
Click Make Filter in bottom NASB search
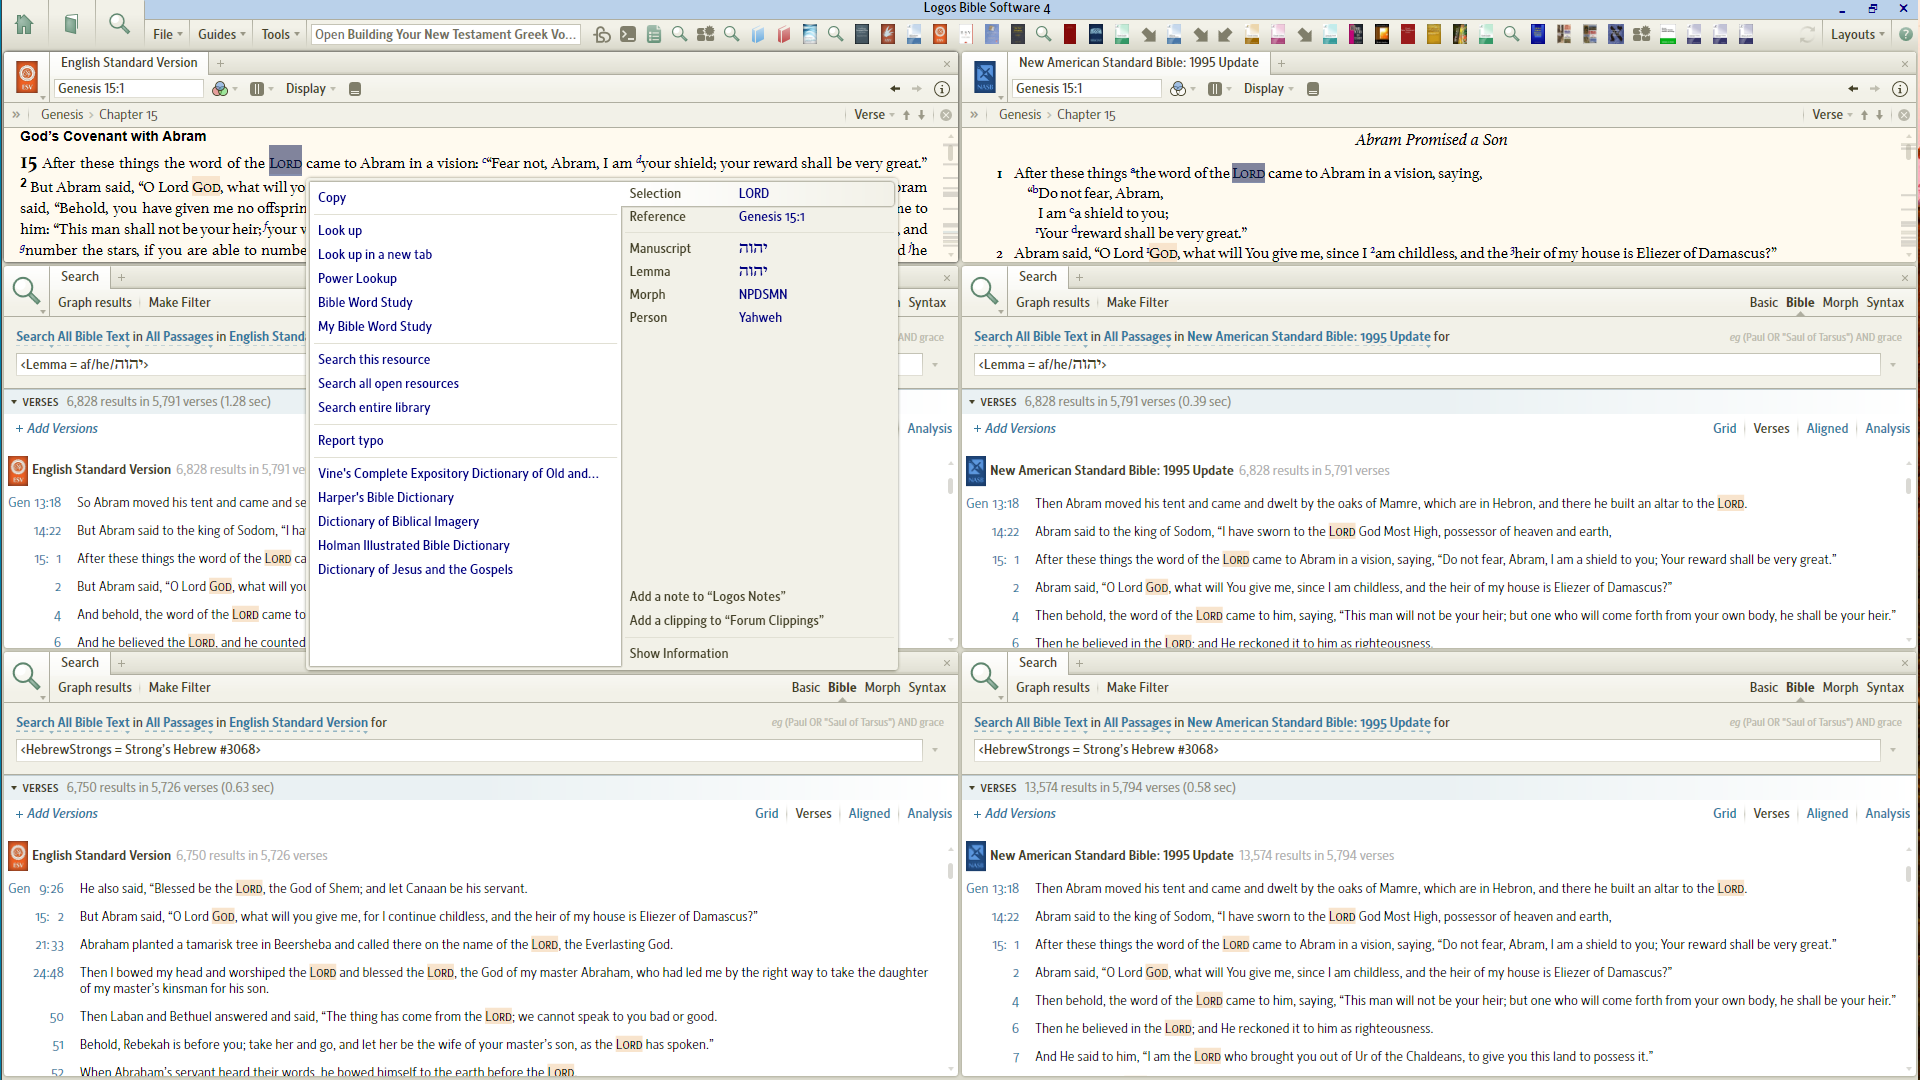point(1137,688)
